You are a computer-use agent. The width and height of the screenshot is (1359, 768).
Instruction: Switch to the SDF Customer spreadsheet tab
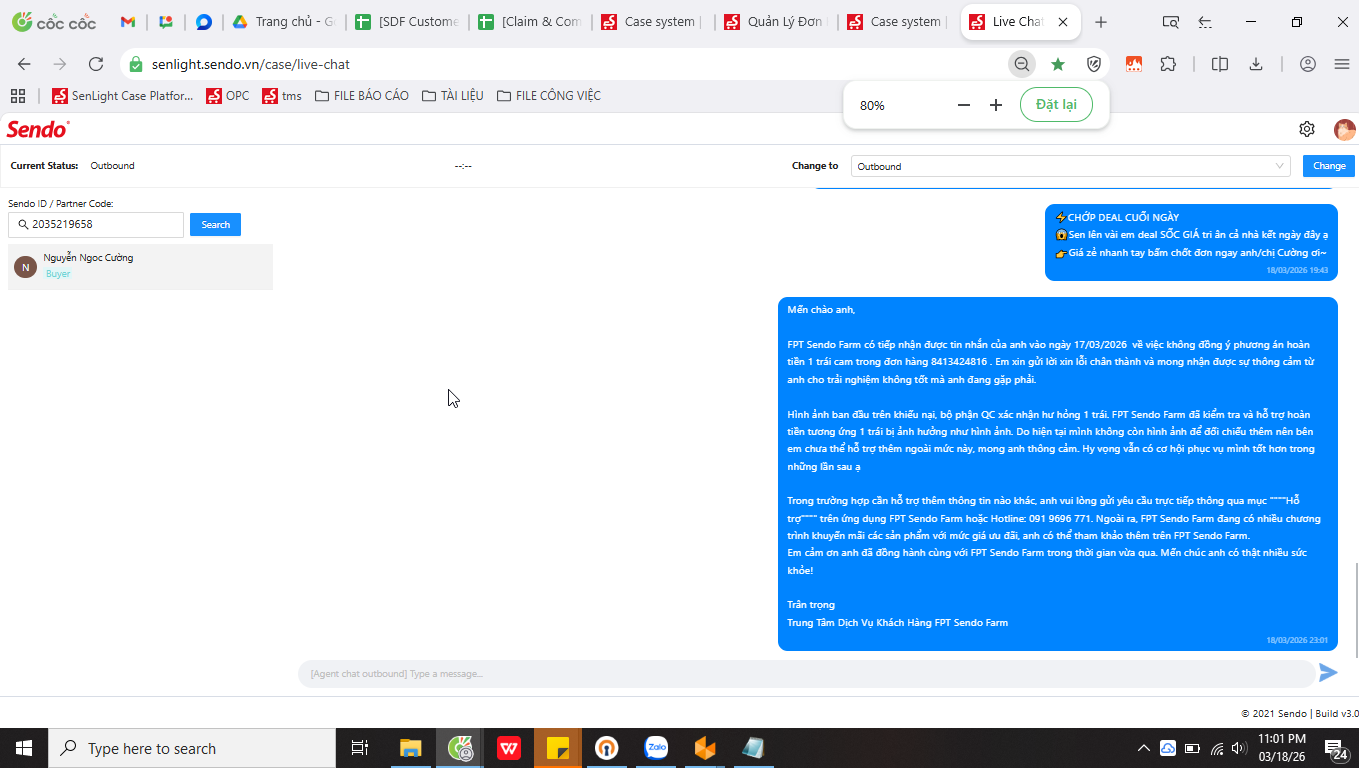coord(407,22)
